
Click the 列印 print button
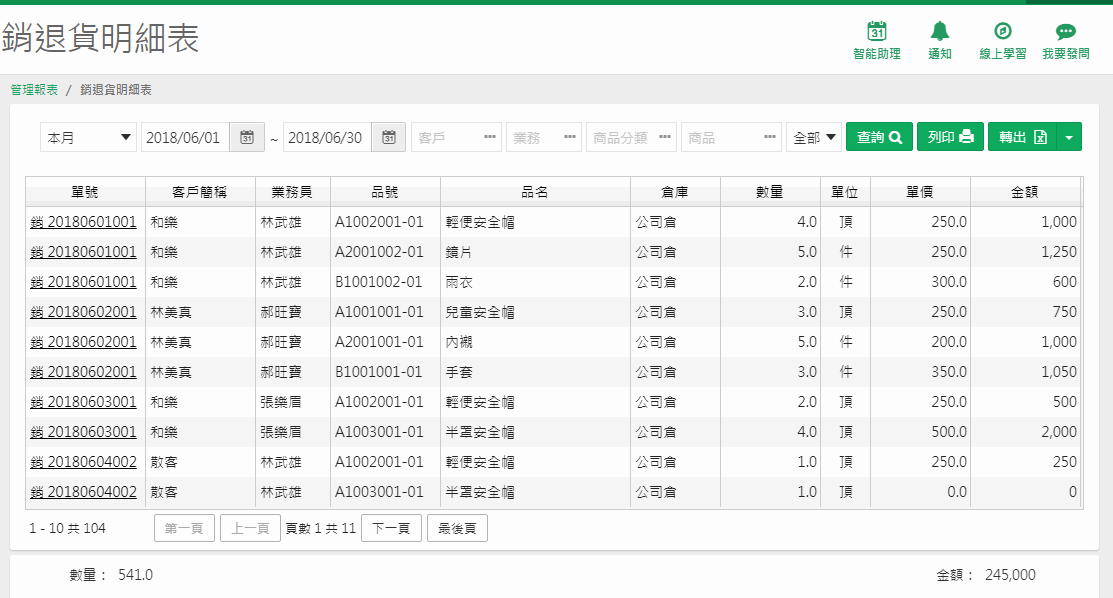click(950, 137)
